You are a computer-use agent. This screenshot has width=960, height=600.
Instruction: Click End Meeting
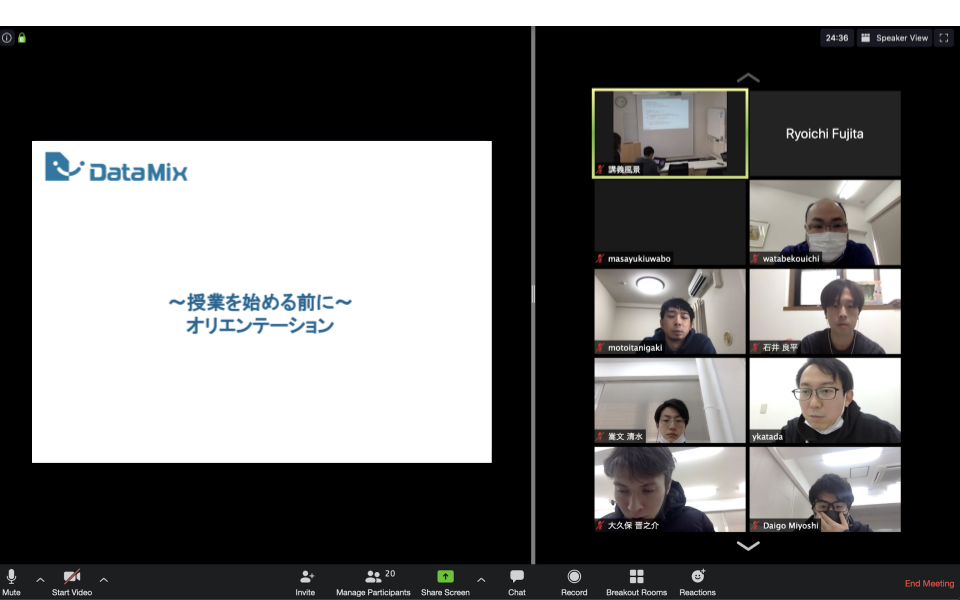pyautogui.click(x=929, y=583)
